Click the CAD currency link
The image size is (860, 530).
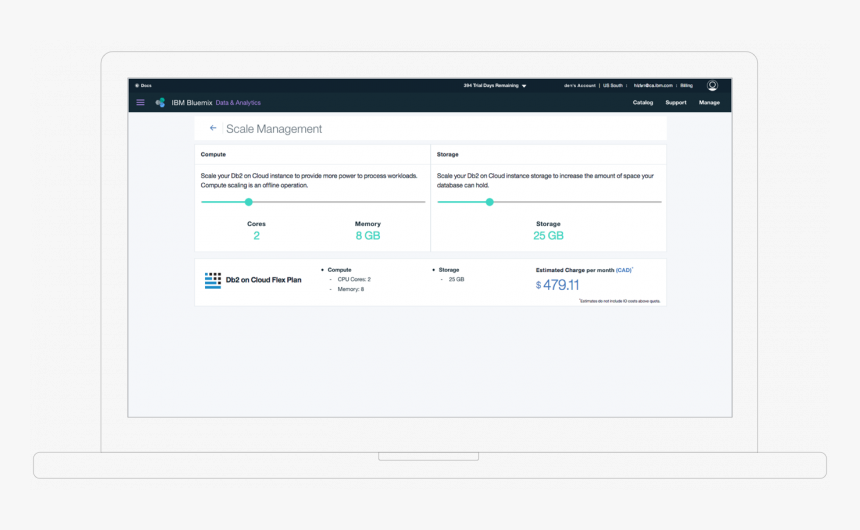[x=624, y=270]
